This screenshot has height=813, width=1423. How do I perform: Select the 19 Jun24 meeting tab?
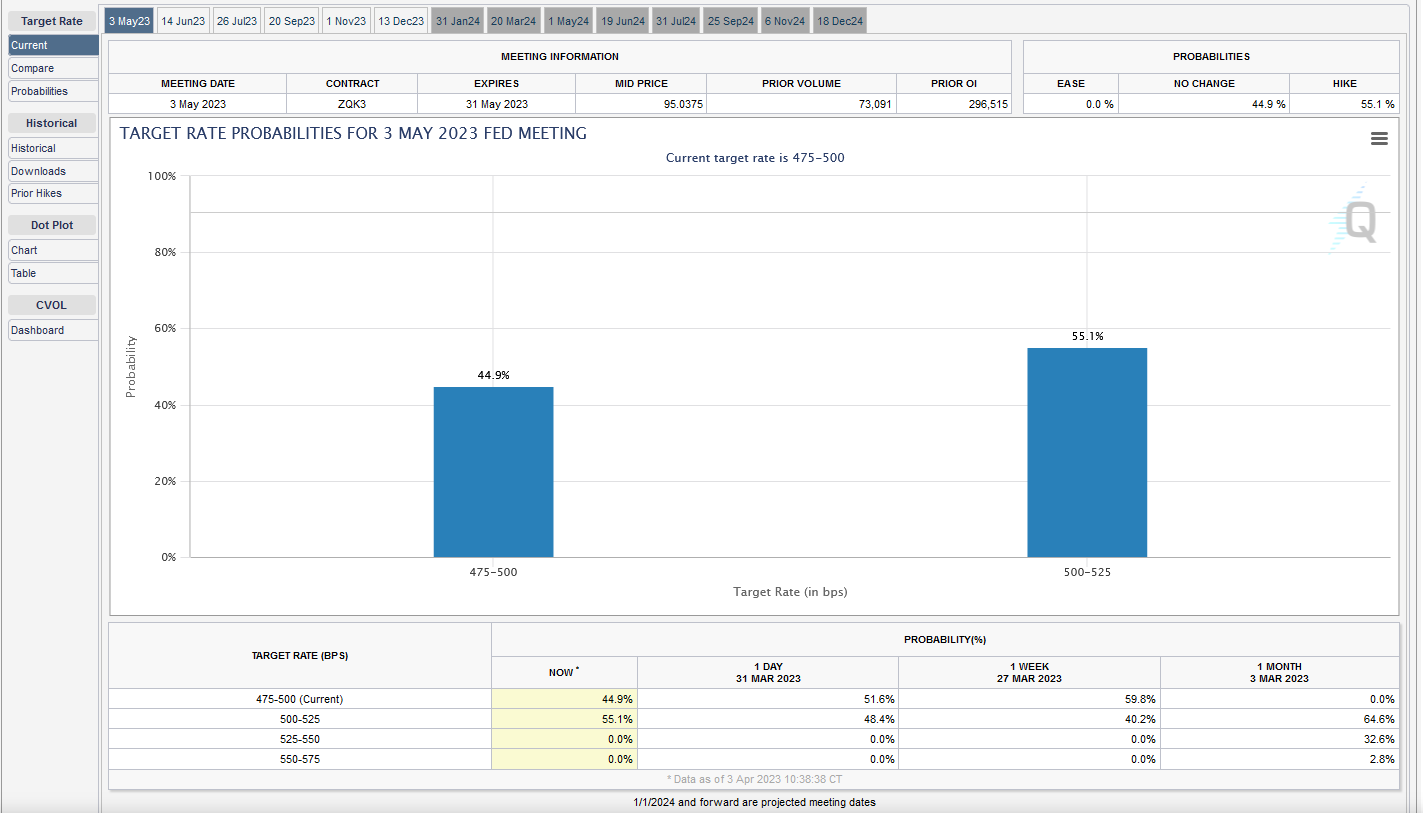tap(624, 21)
